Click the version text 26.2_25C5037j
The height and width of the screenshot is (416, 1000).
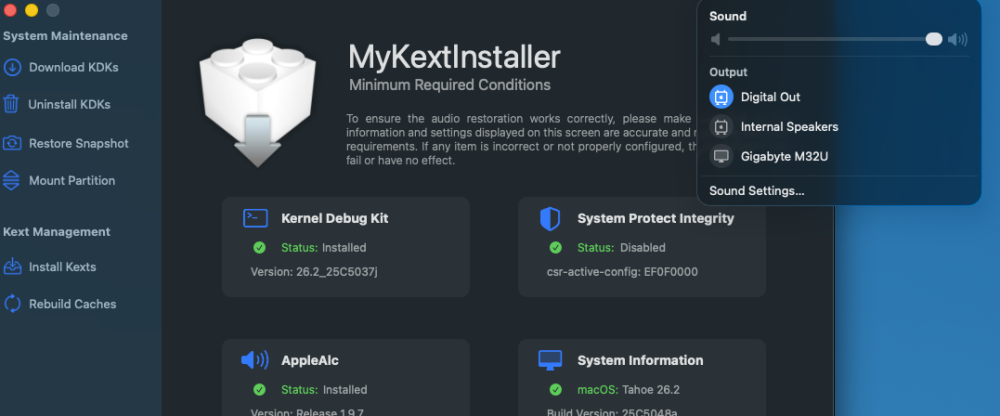[x=337, y=272]
